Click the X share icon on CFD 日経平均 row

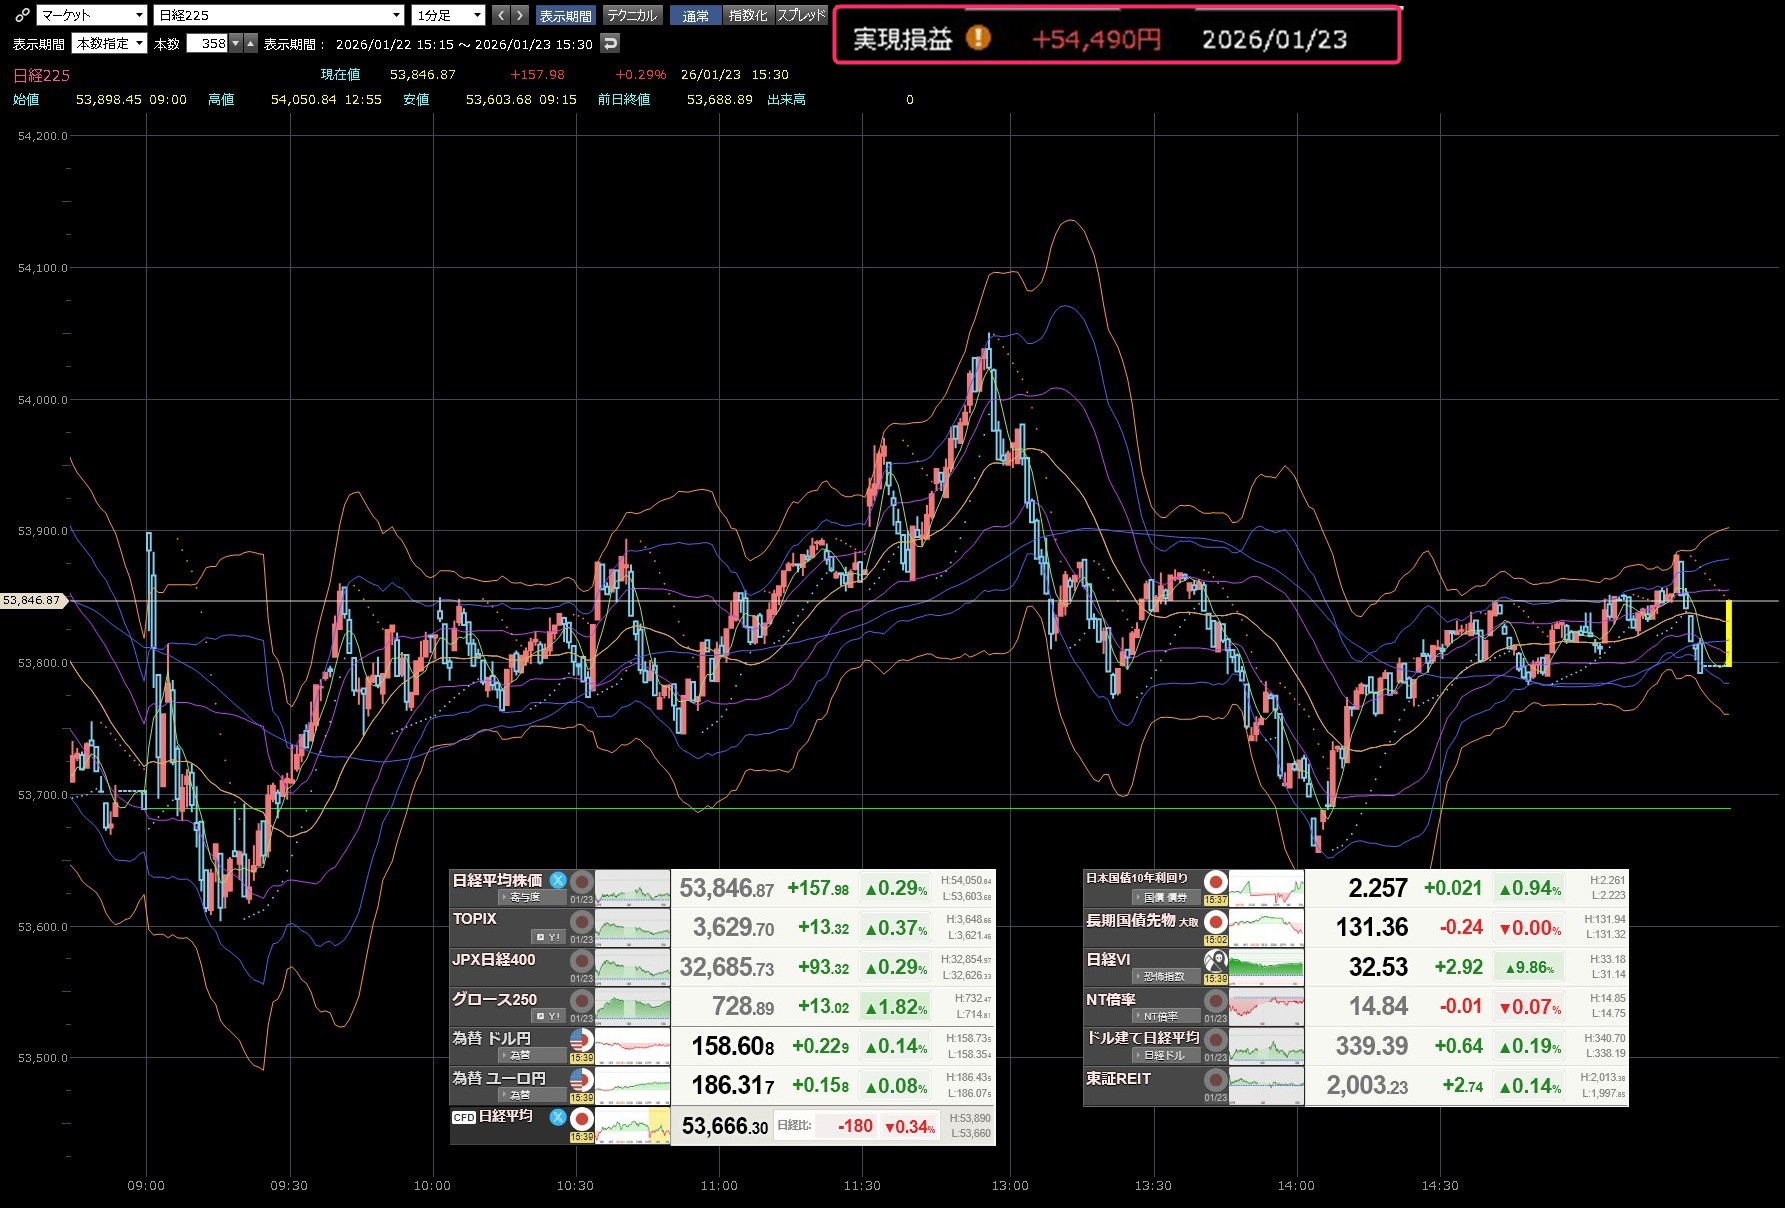pyautogui.click(x=558, y=1116)
